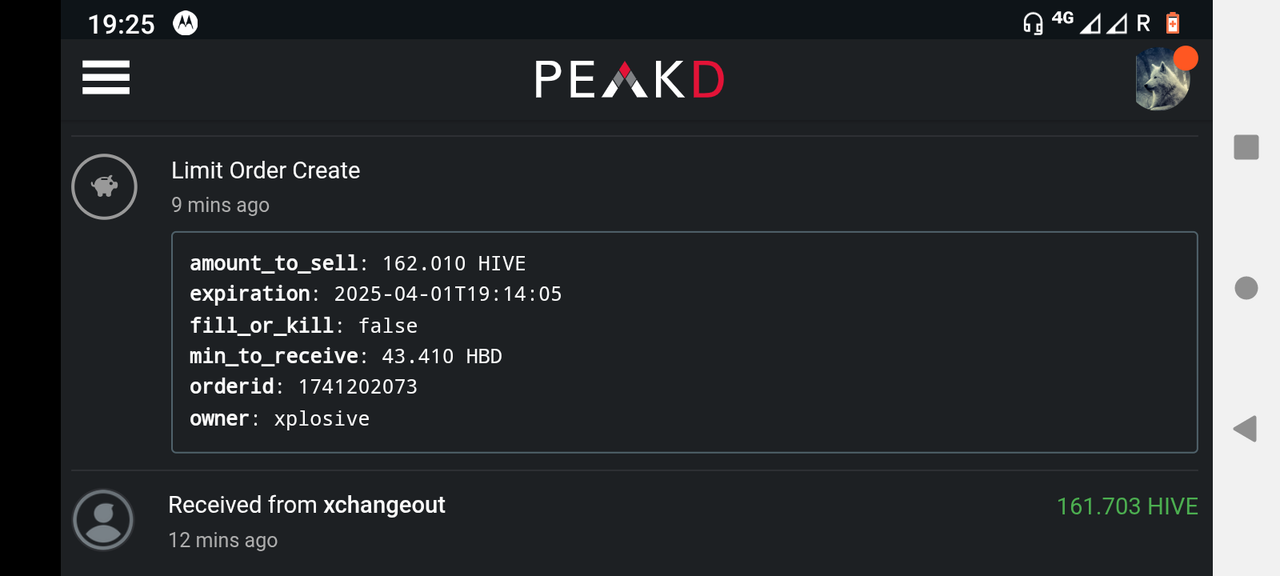Viewport: 1280px width, 576px height.
Task: Tap the 12 mins ago timestamp
Action: 223,540
